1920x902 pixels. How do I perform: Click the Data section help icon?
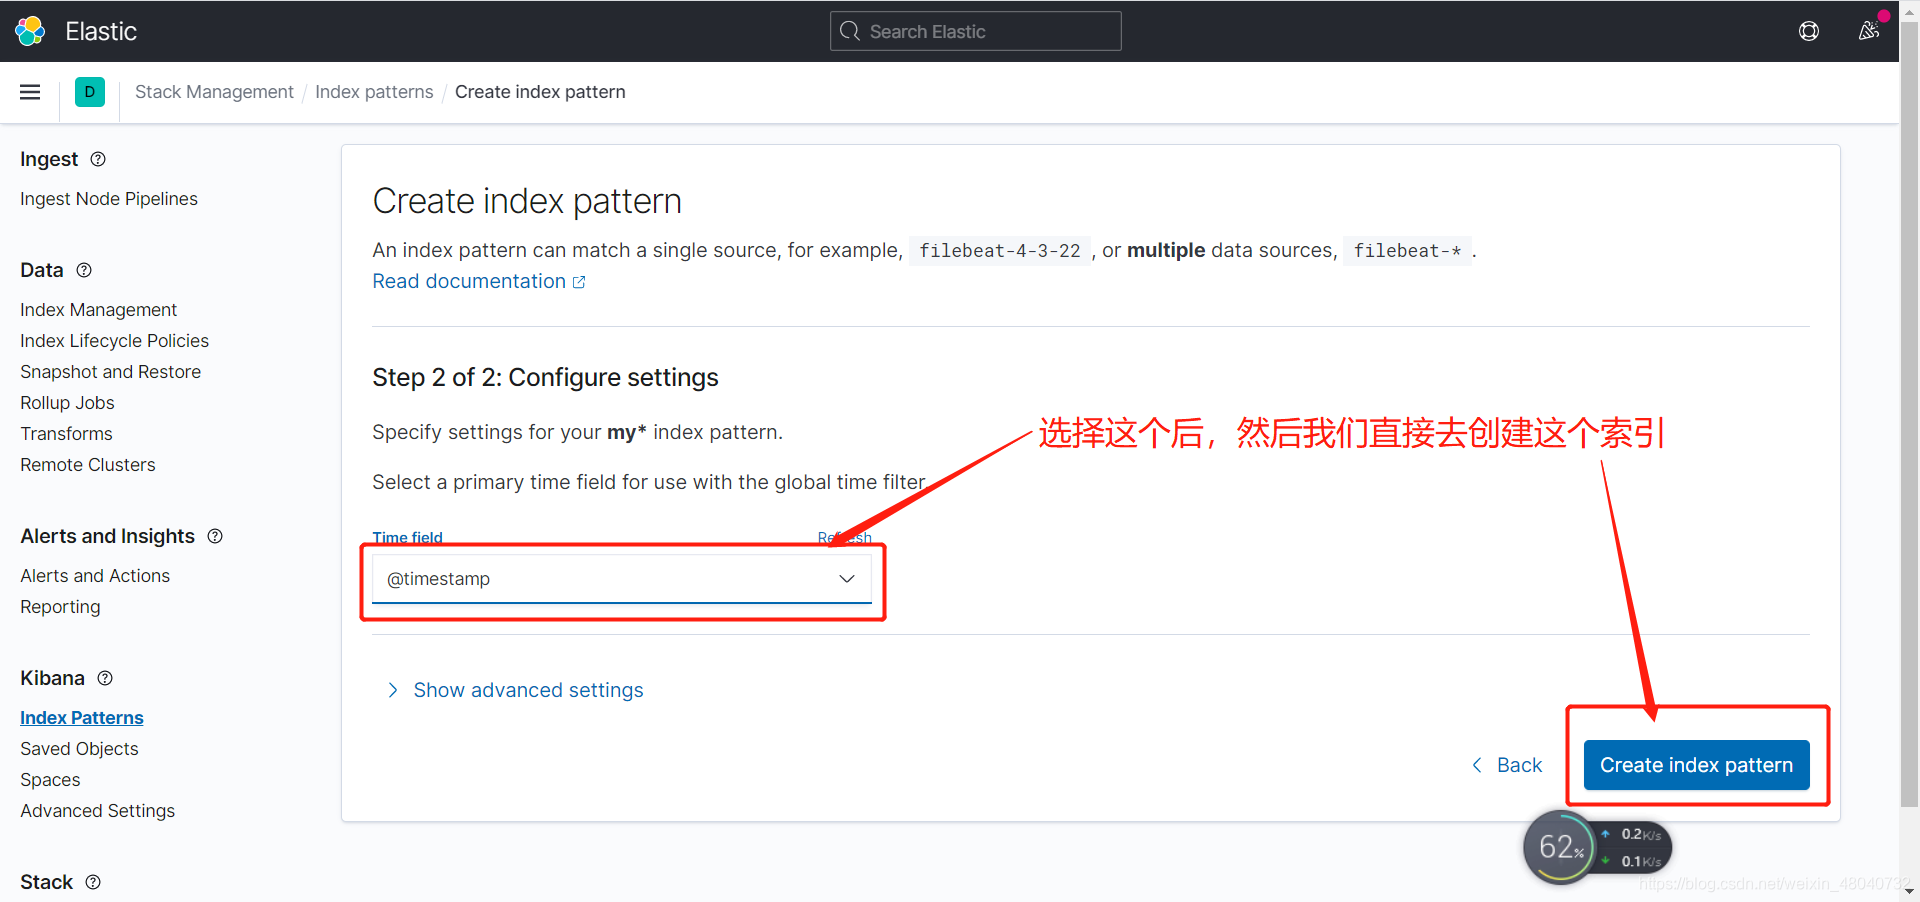pyautogui.click(x=84, y=270)
